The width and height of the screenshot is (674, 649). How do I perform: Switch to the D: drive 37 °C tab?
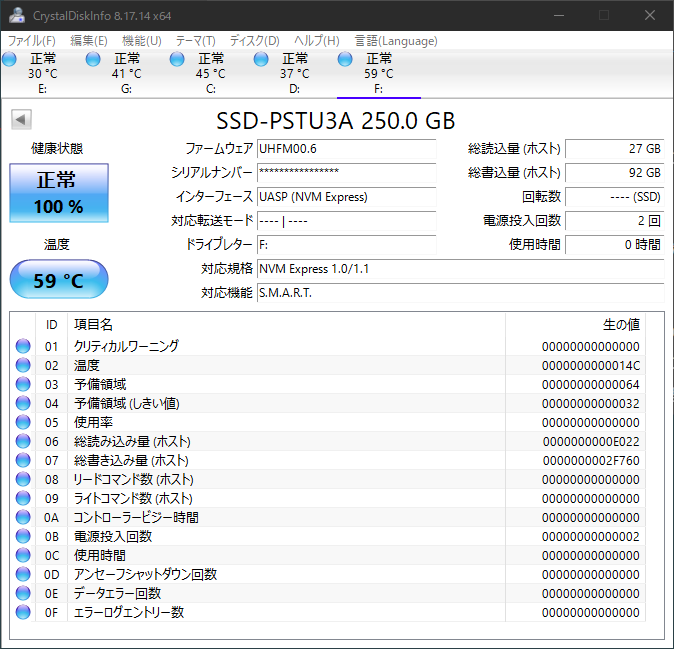pyautogui.click(x=294, y=73)
